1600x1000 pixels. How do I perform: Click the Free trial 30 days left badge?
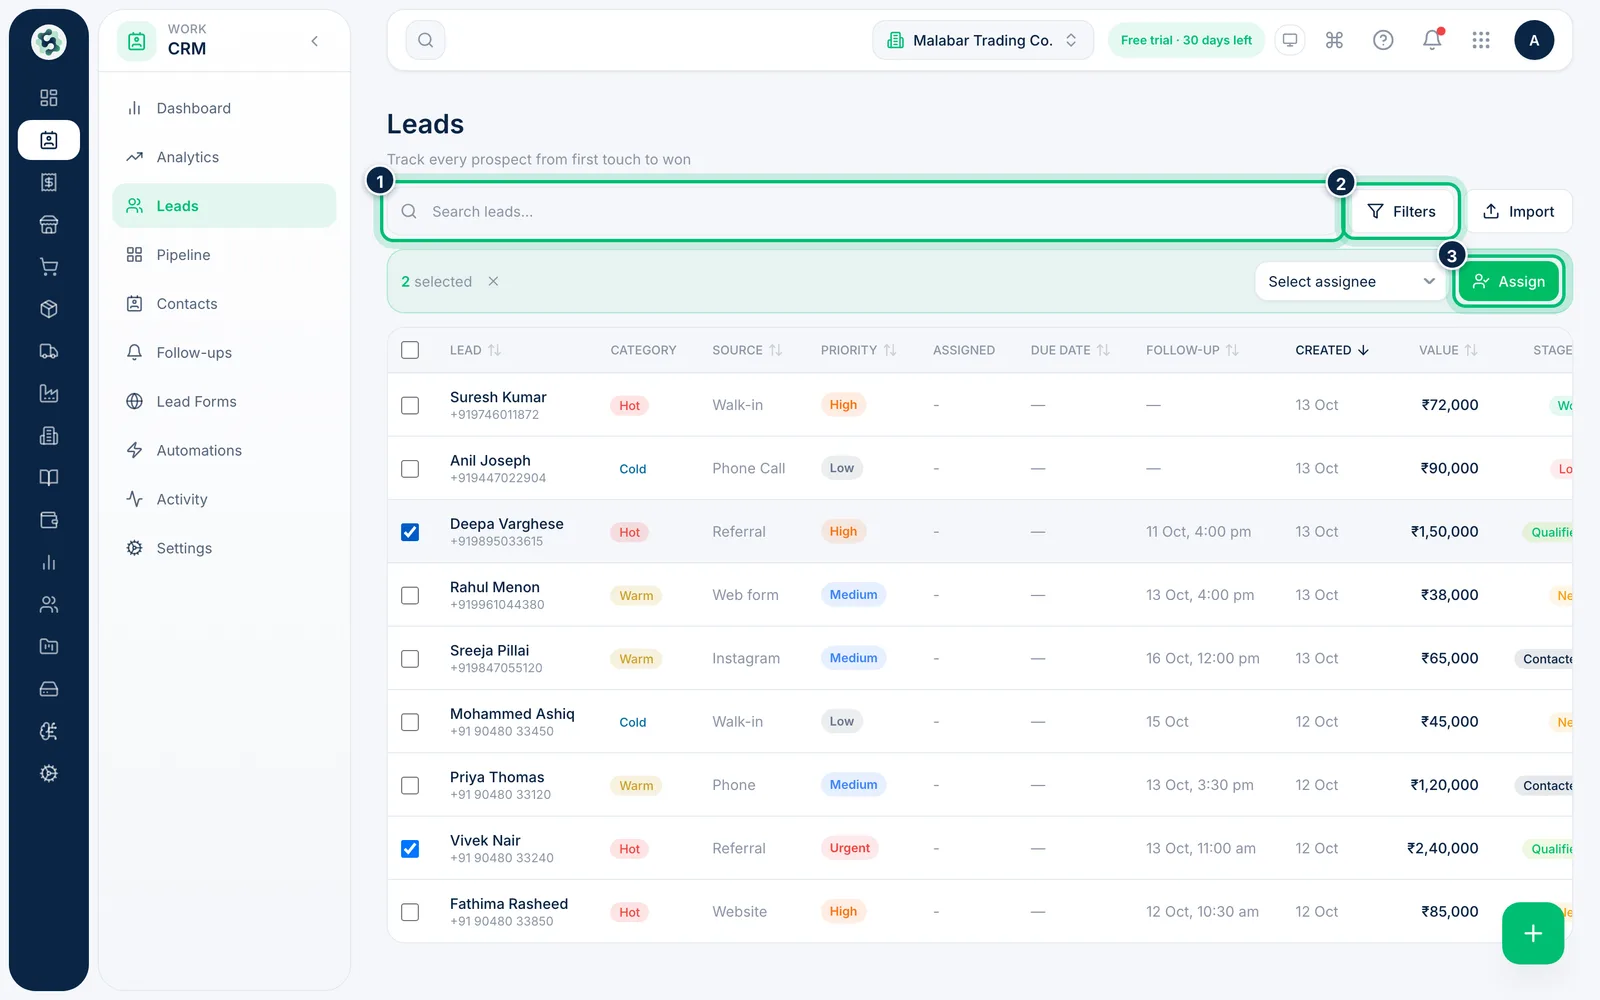[x=1186, y=40]
